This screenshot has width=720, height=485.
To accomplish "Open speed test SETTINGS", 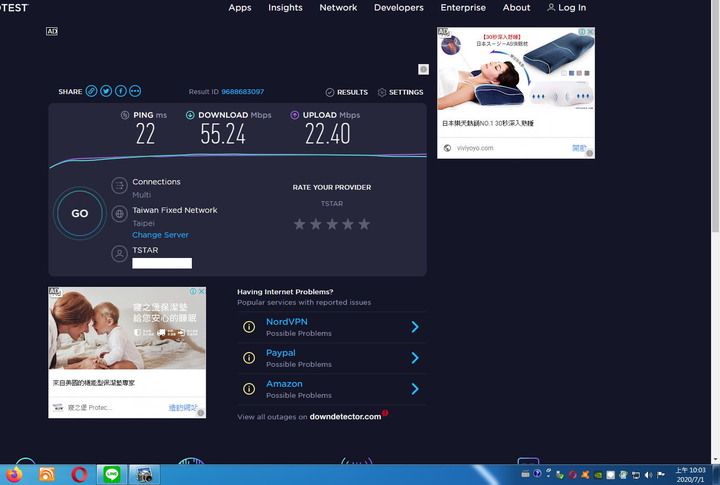I will 400,92.
